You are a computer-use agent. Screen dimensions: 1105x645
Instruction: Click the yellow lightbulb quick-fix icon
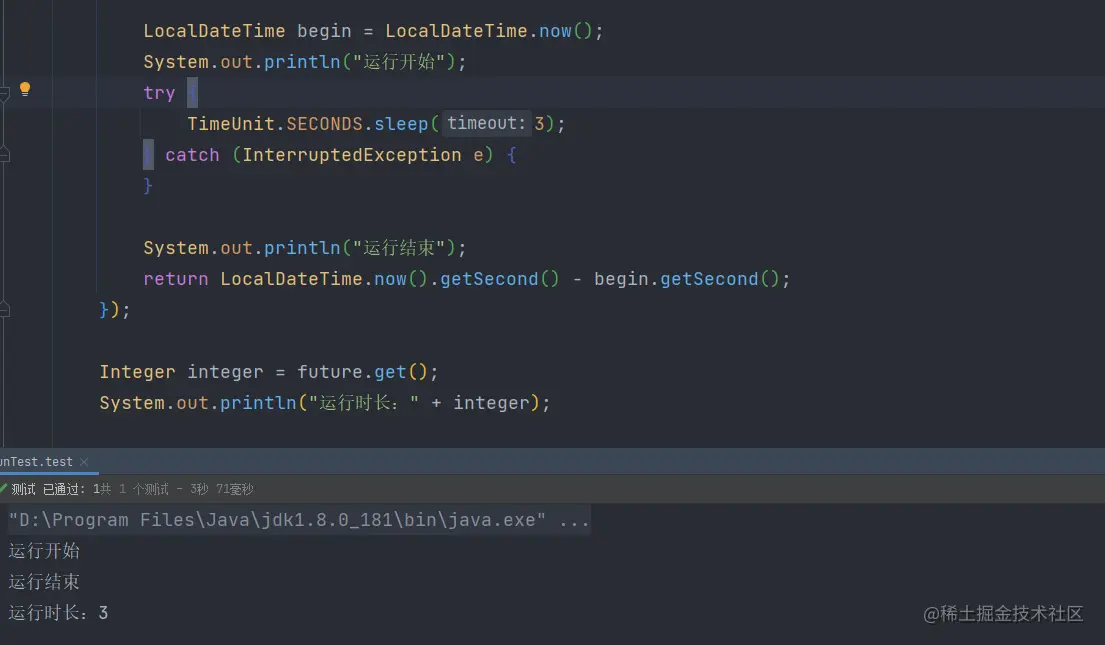pyautogui.click(x=25, y=90)
